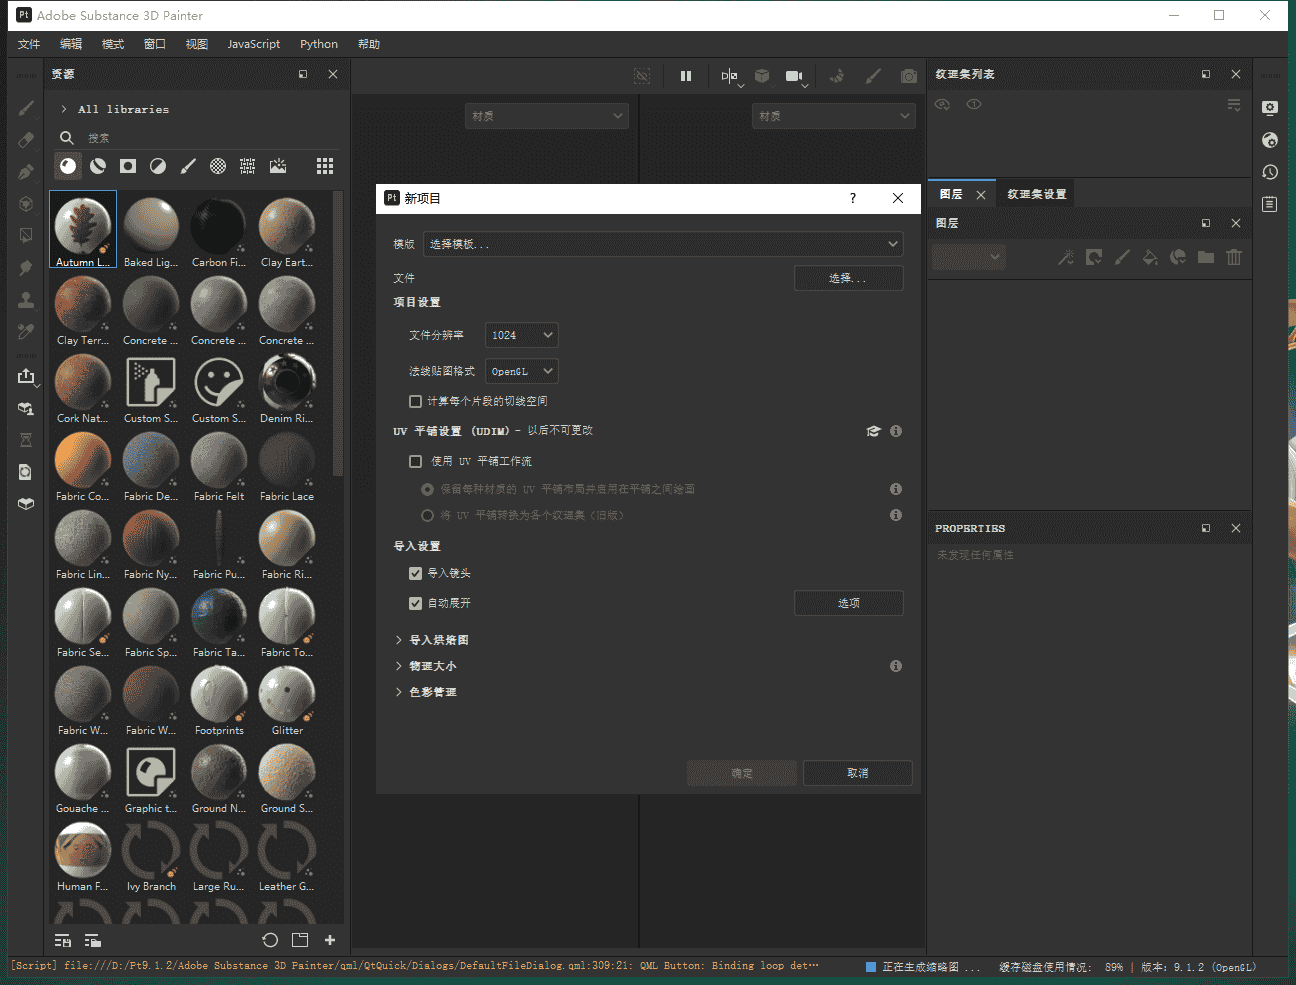Expand All libraries tree
This screenshot has width=1296, height=985.
coord(64,109)
